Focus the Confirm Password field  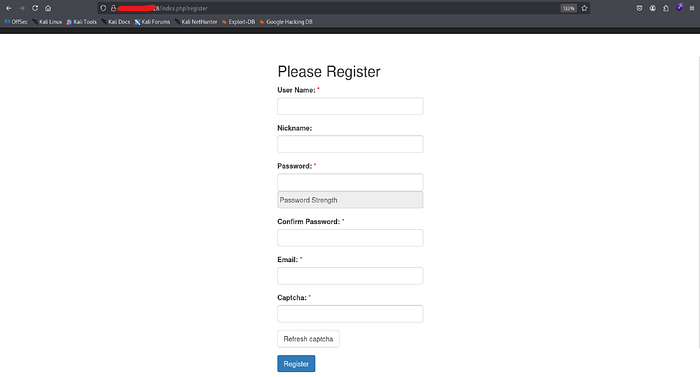tap(350, 238)
